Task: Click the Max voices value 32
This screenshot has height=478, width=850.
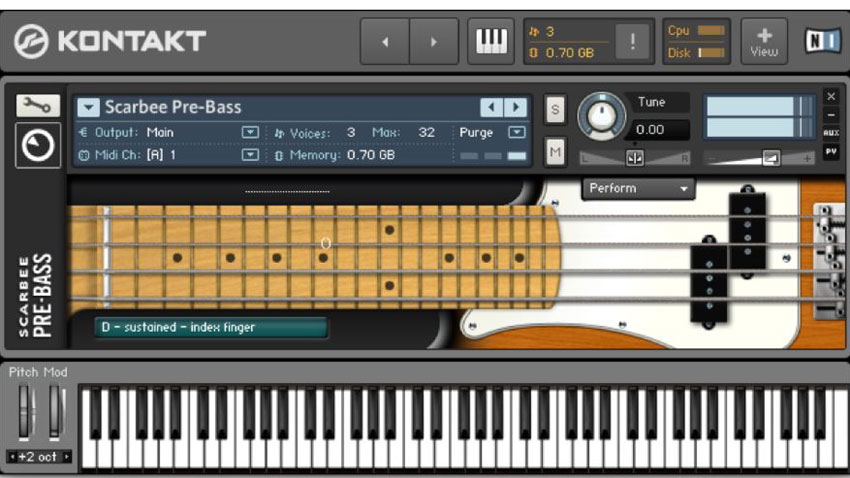Action: [x=427, y=132]
